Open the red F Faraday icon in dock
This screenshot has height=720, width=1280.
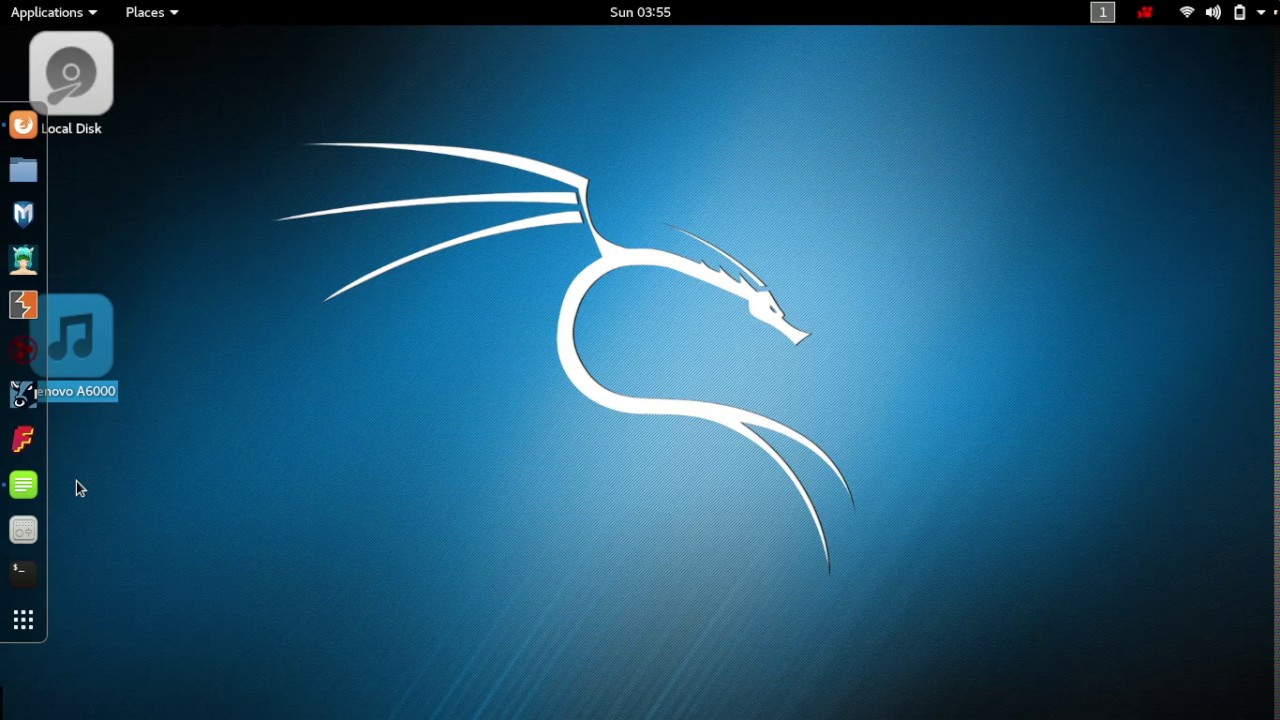[x=23, y=439]
